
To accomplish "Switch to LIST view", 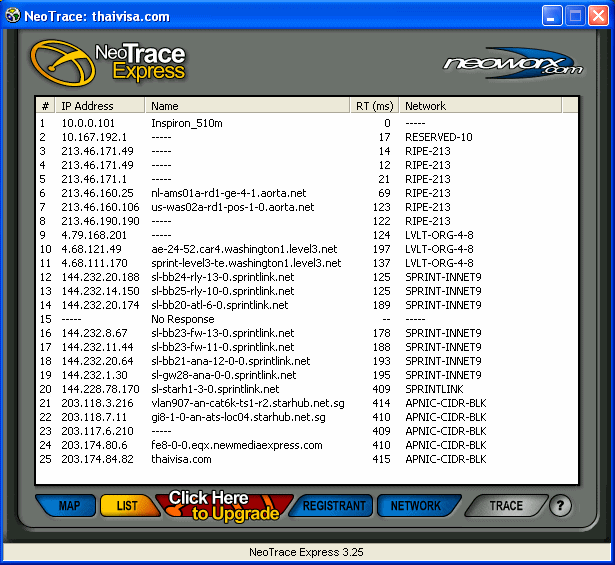I will [x=127, y=506].
